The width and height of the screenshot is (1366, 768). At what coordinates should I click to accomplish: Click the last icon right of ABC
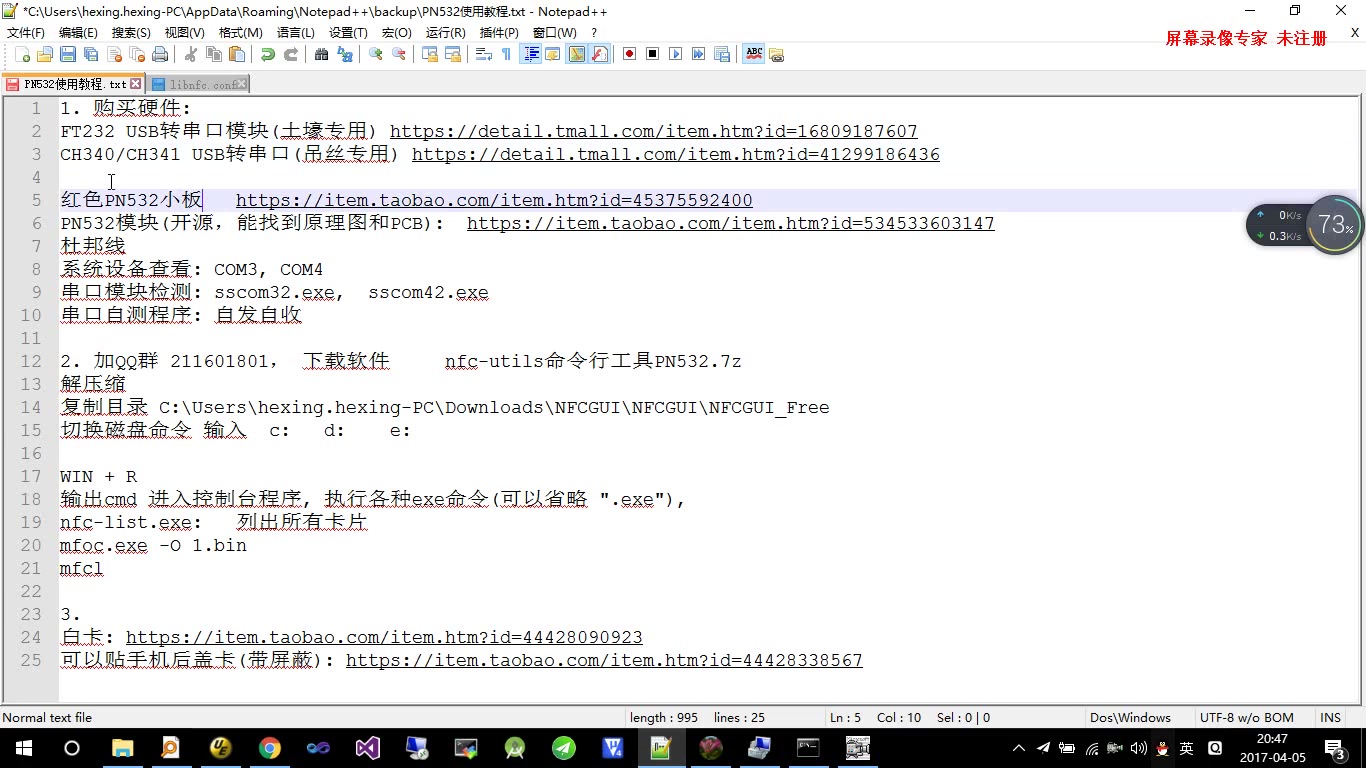776,54
